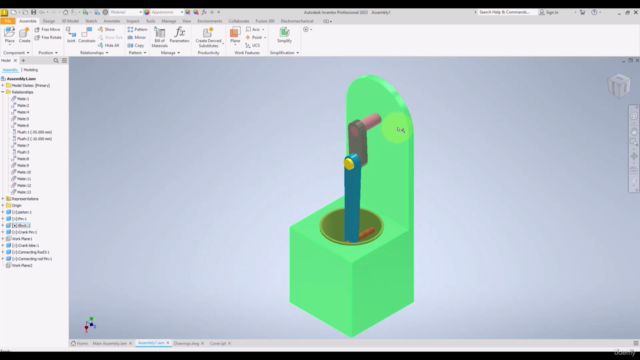Expand the piston:1 component node
Viewport: 640px width, 360px height.
[x=3, y=212]
